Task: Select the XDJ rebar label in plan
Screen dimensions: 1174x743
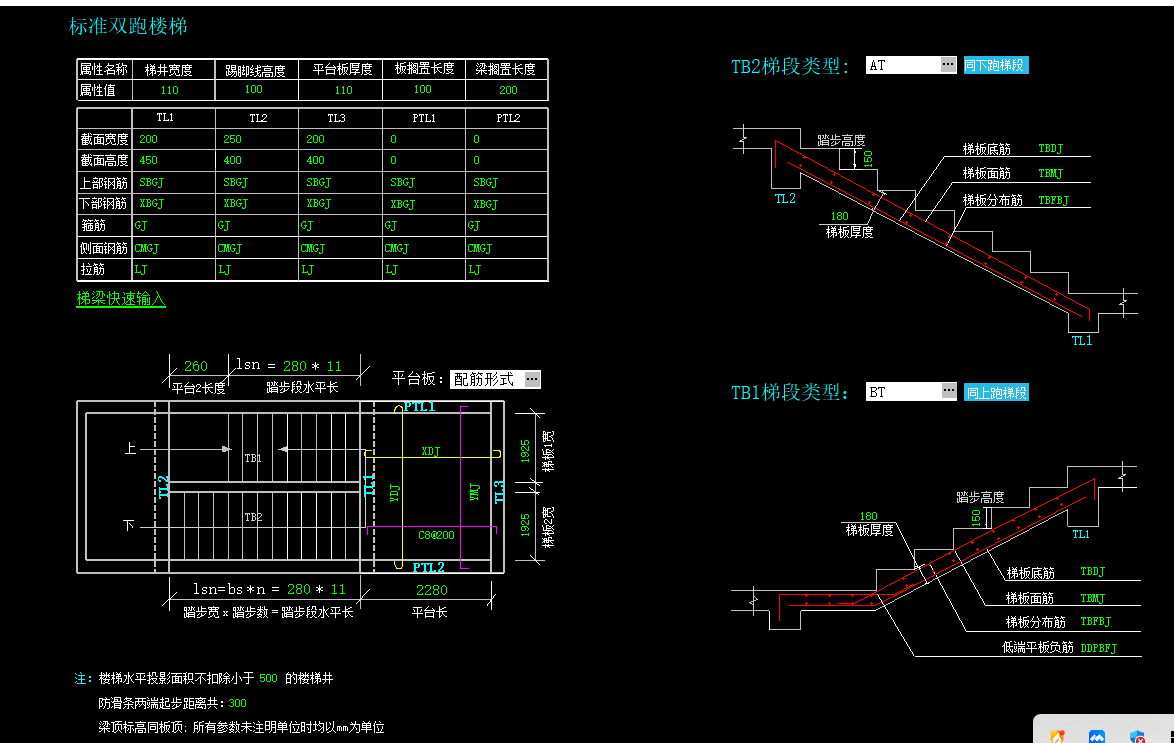Action: [431, 451]
